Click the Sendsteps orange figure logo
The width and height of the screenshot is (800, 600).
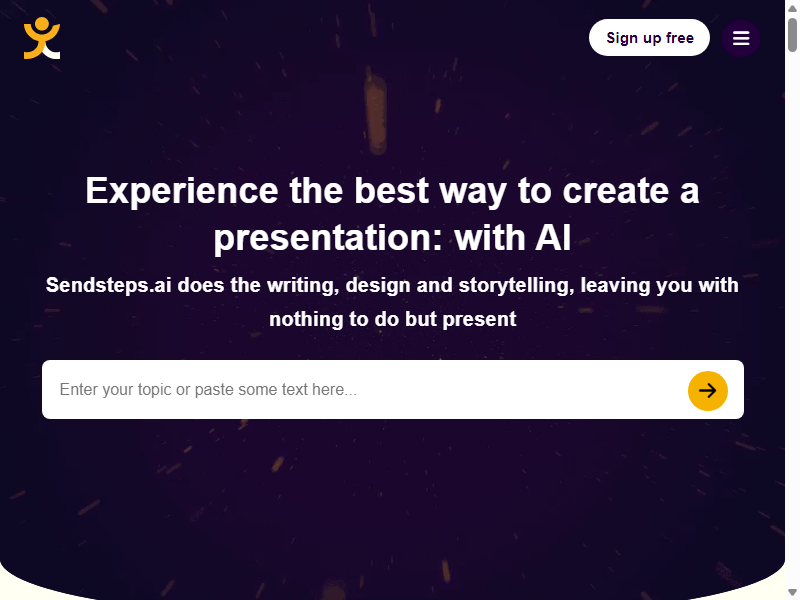pyautogui.click(x=42, y=38)
